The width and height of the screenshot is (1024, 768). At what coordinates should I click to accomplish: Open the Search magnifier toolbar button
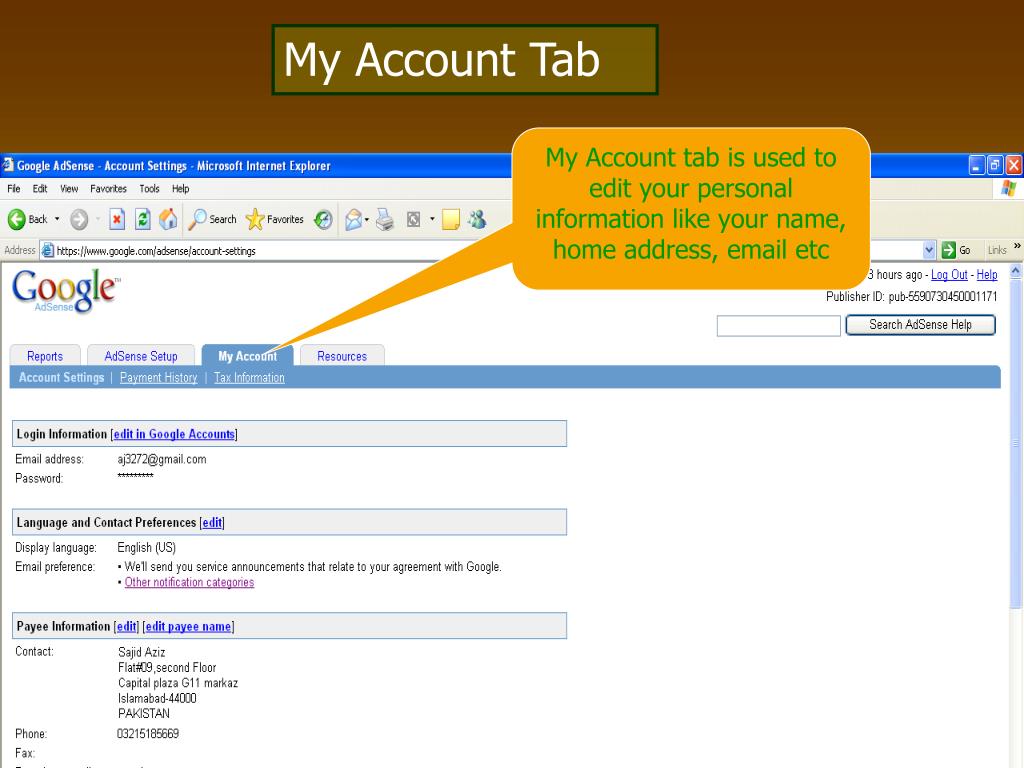point(212,219)
